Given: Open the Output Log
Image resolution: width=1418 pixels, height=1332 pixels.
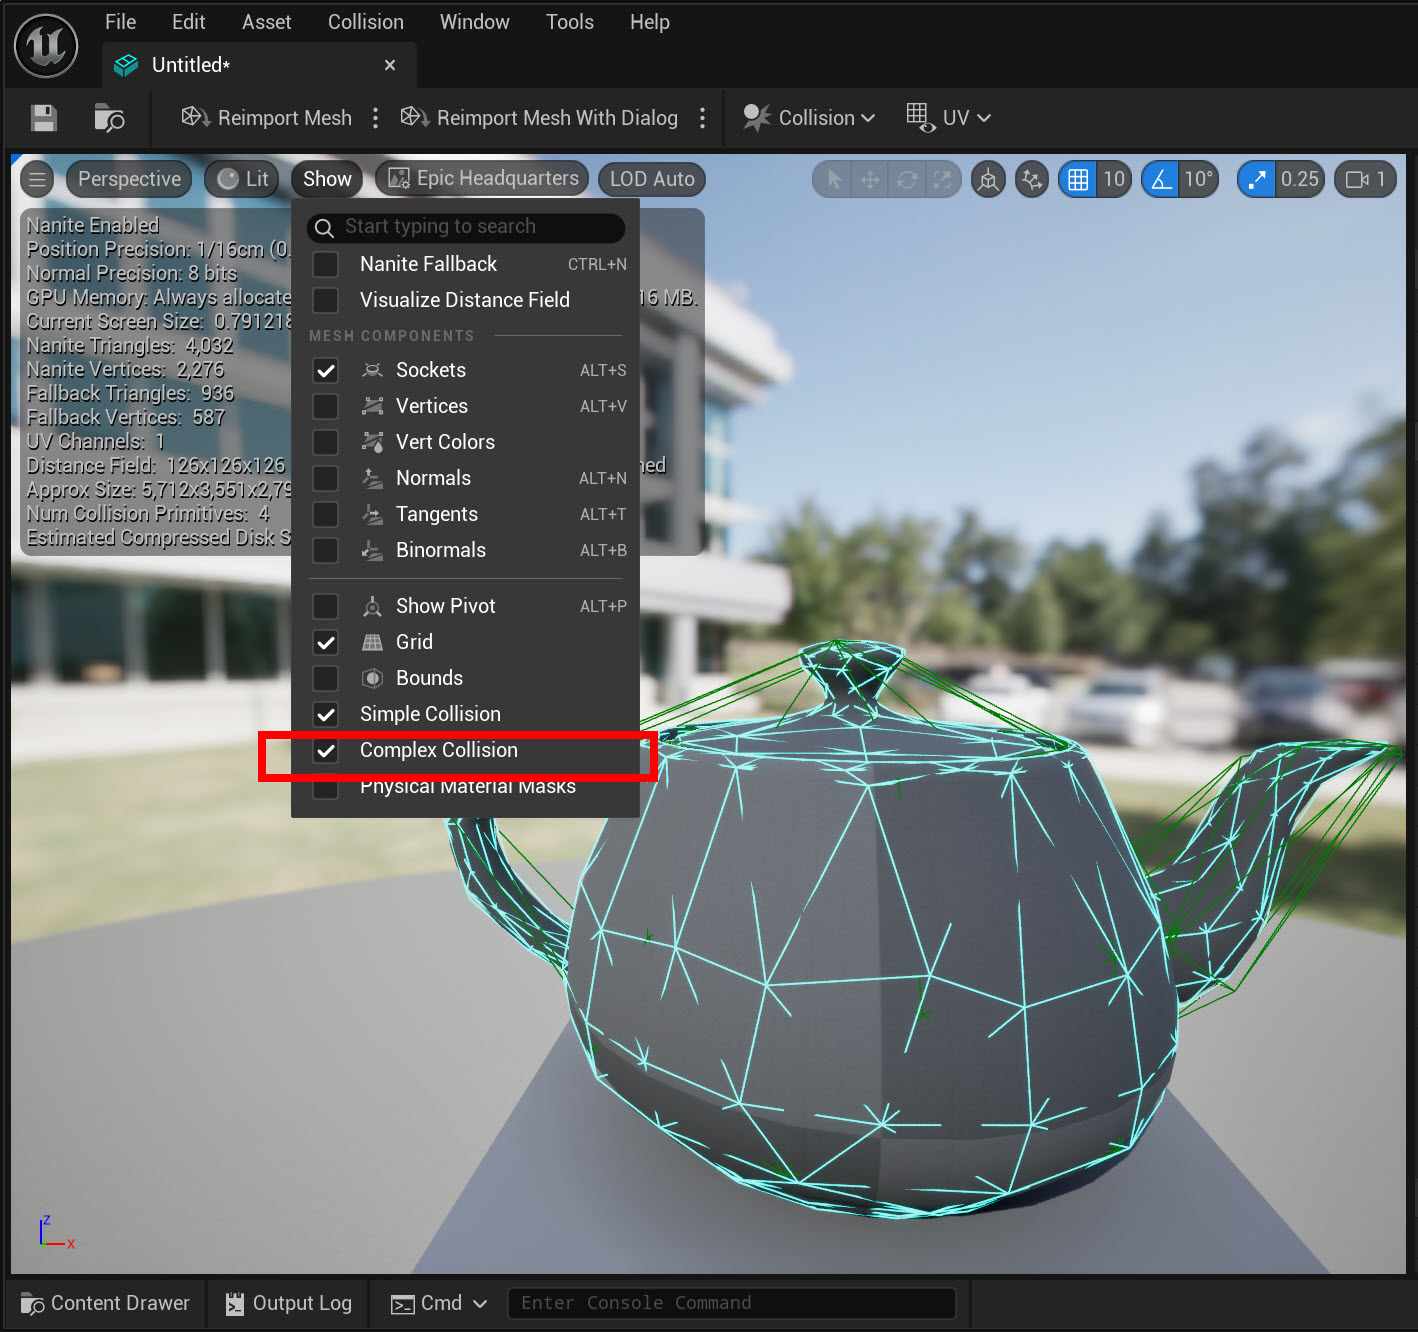Looking at the screenshot, I should tap(289, 1303).
